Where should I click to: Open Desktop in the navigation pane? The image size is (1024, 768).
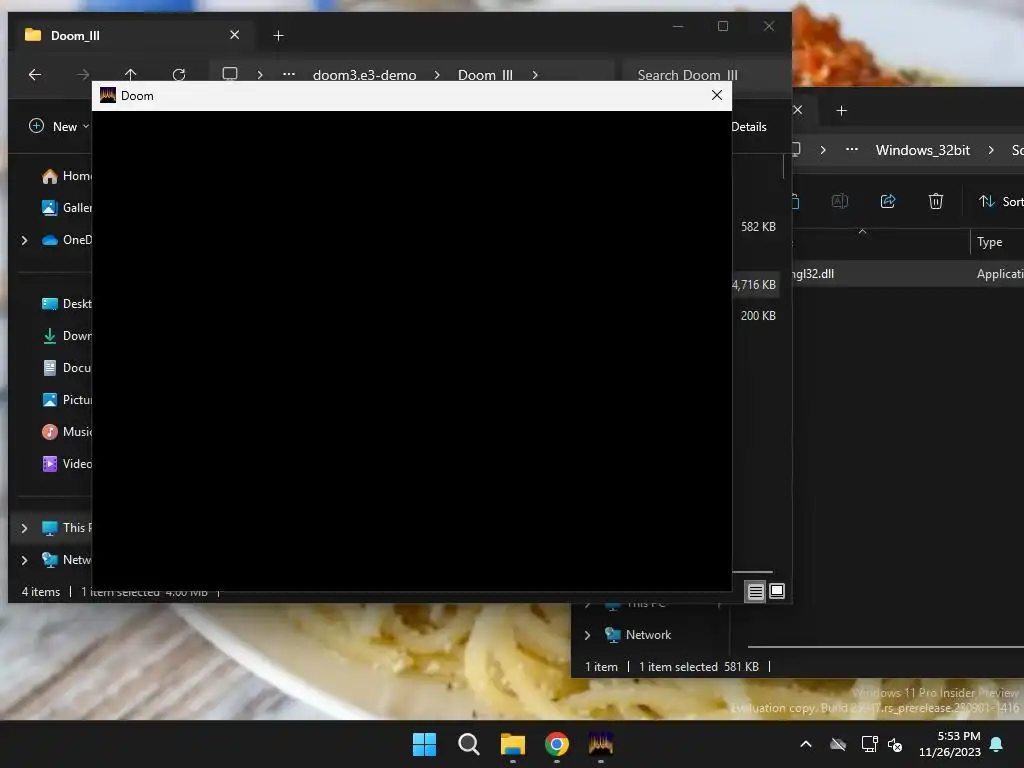pyautogui.click(x=66, y=304)
